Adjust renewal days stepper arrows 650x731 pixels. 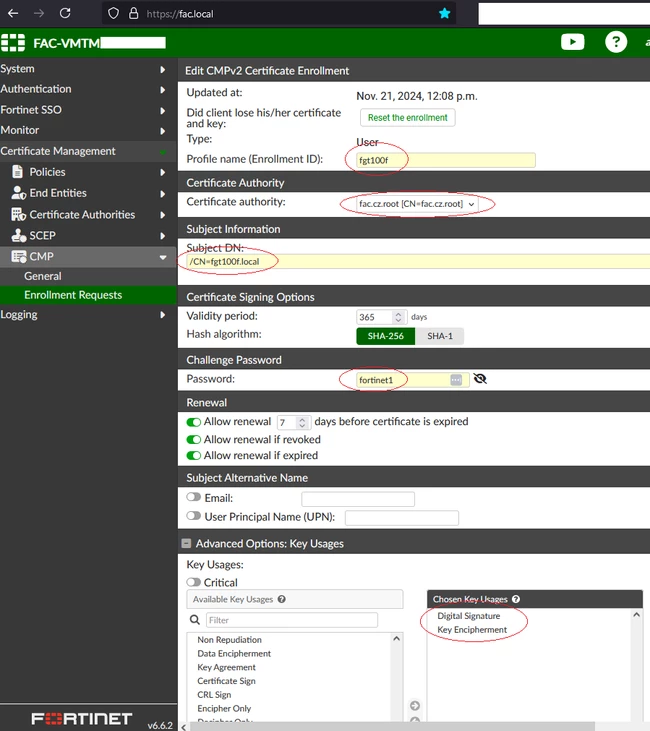tap(302, 422)
